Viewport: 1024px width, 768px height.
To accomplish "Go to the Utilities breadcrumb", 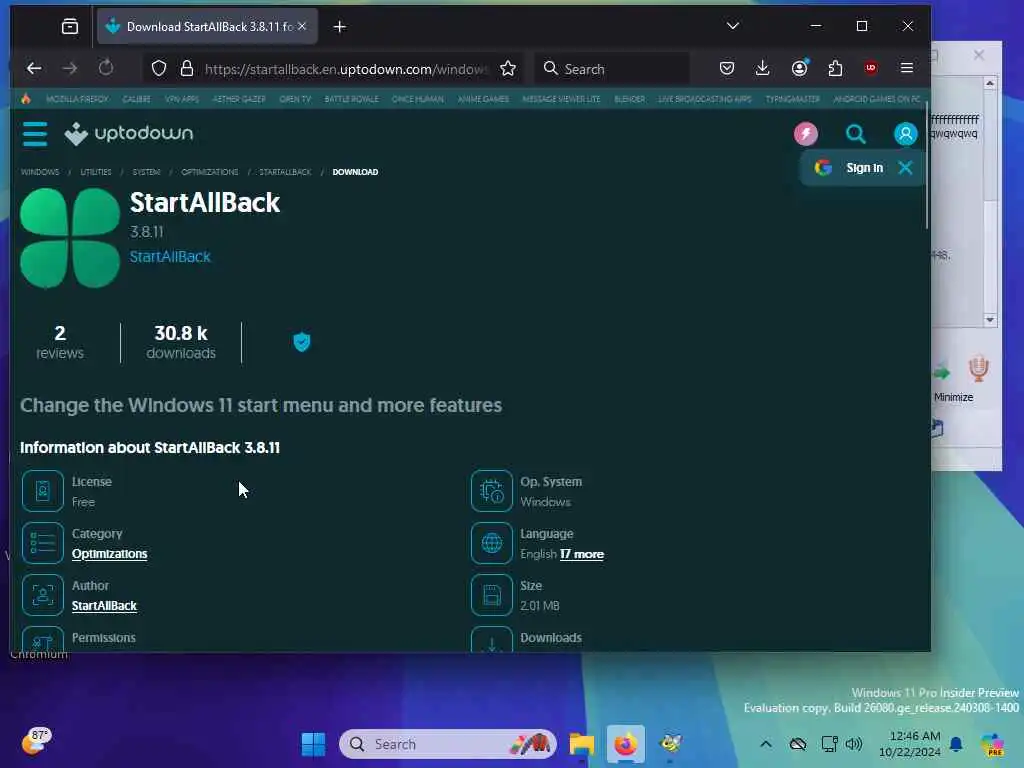I will pos(96,172).
